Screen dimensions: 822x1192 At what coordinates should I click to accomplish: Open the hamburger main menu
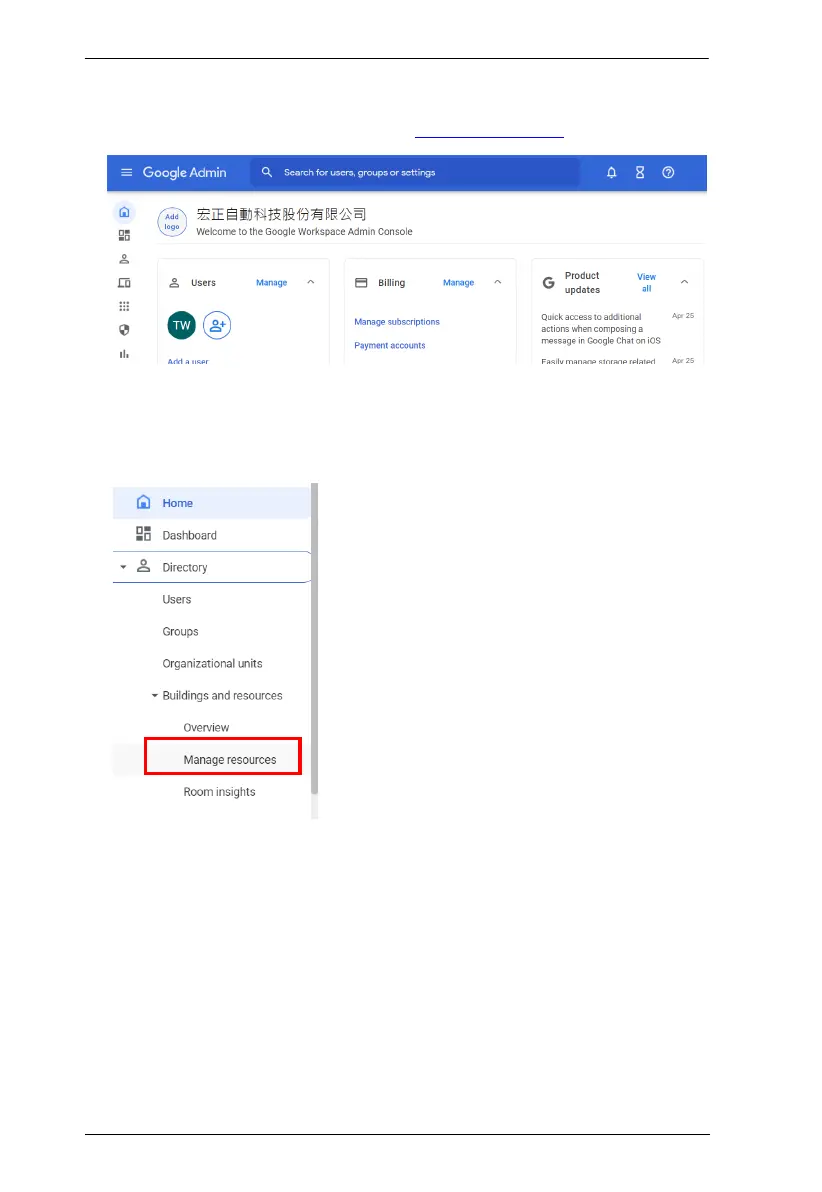(126, 173)
